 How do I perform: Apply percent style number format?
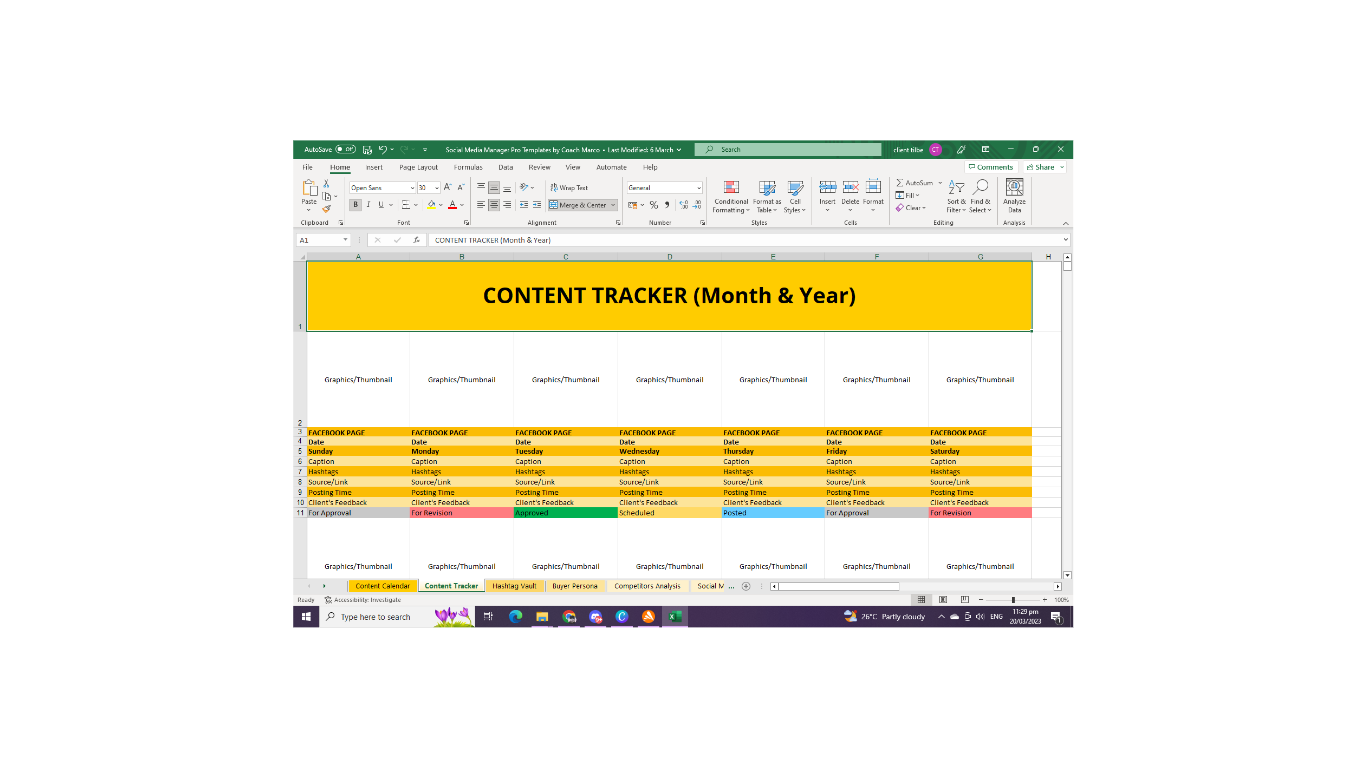coord(654,205)
